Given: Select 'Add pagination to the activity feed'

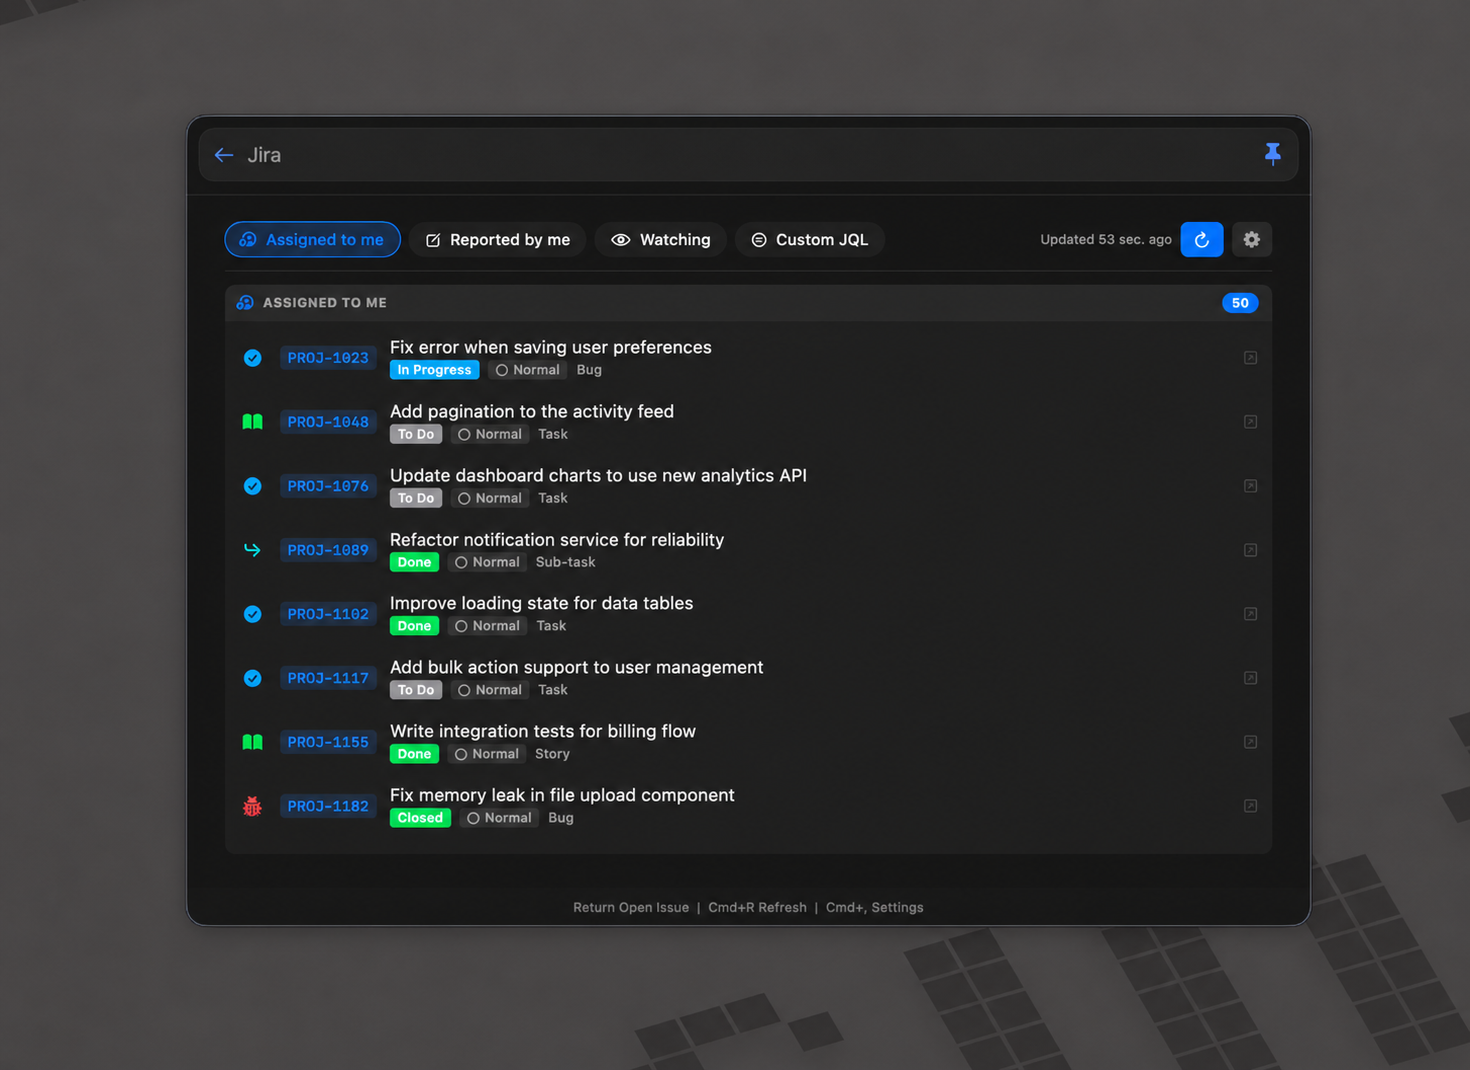Looking at the screenshot, I should click(x=532, y=411).
